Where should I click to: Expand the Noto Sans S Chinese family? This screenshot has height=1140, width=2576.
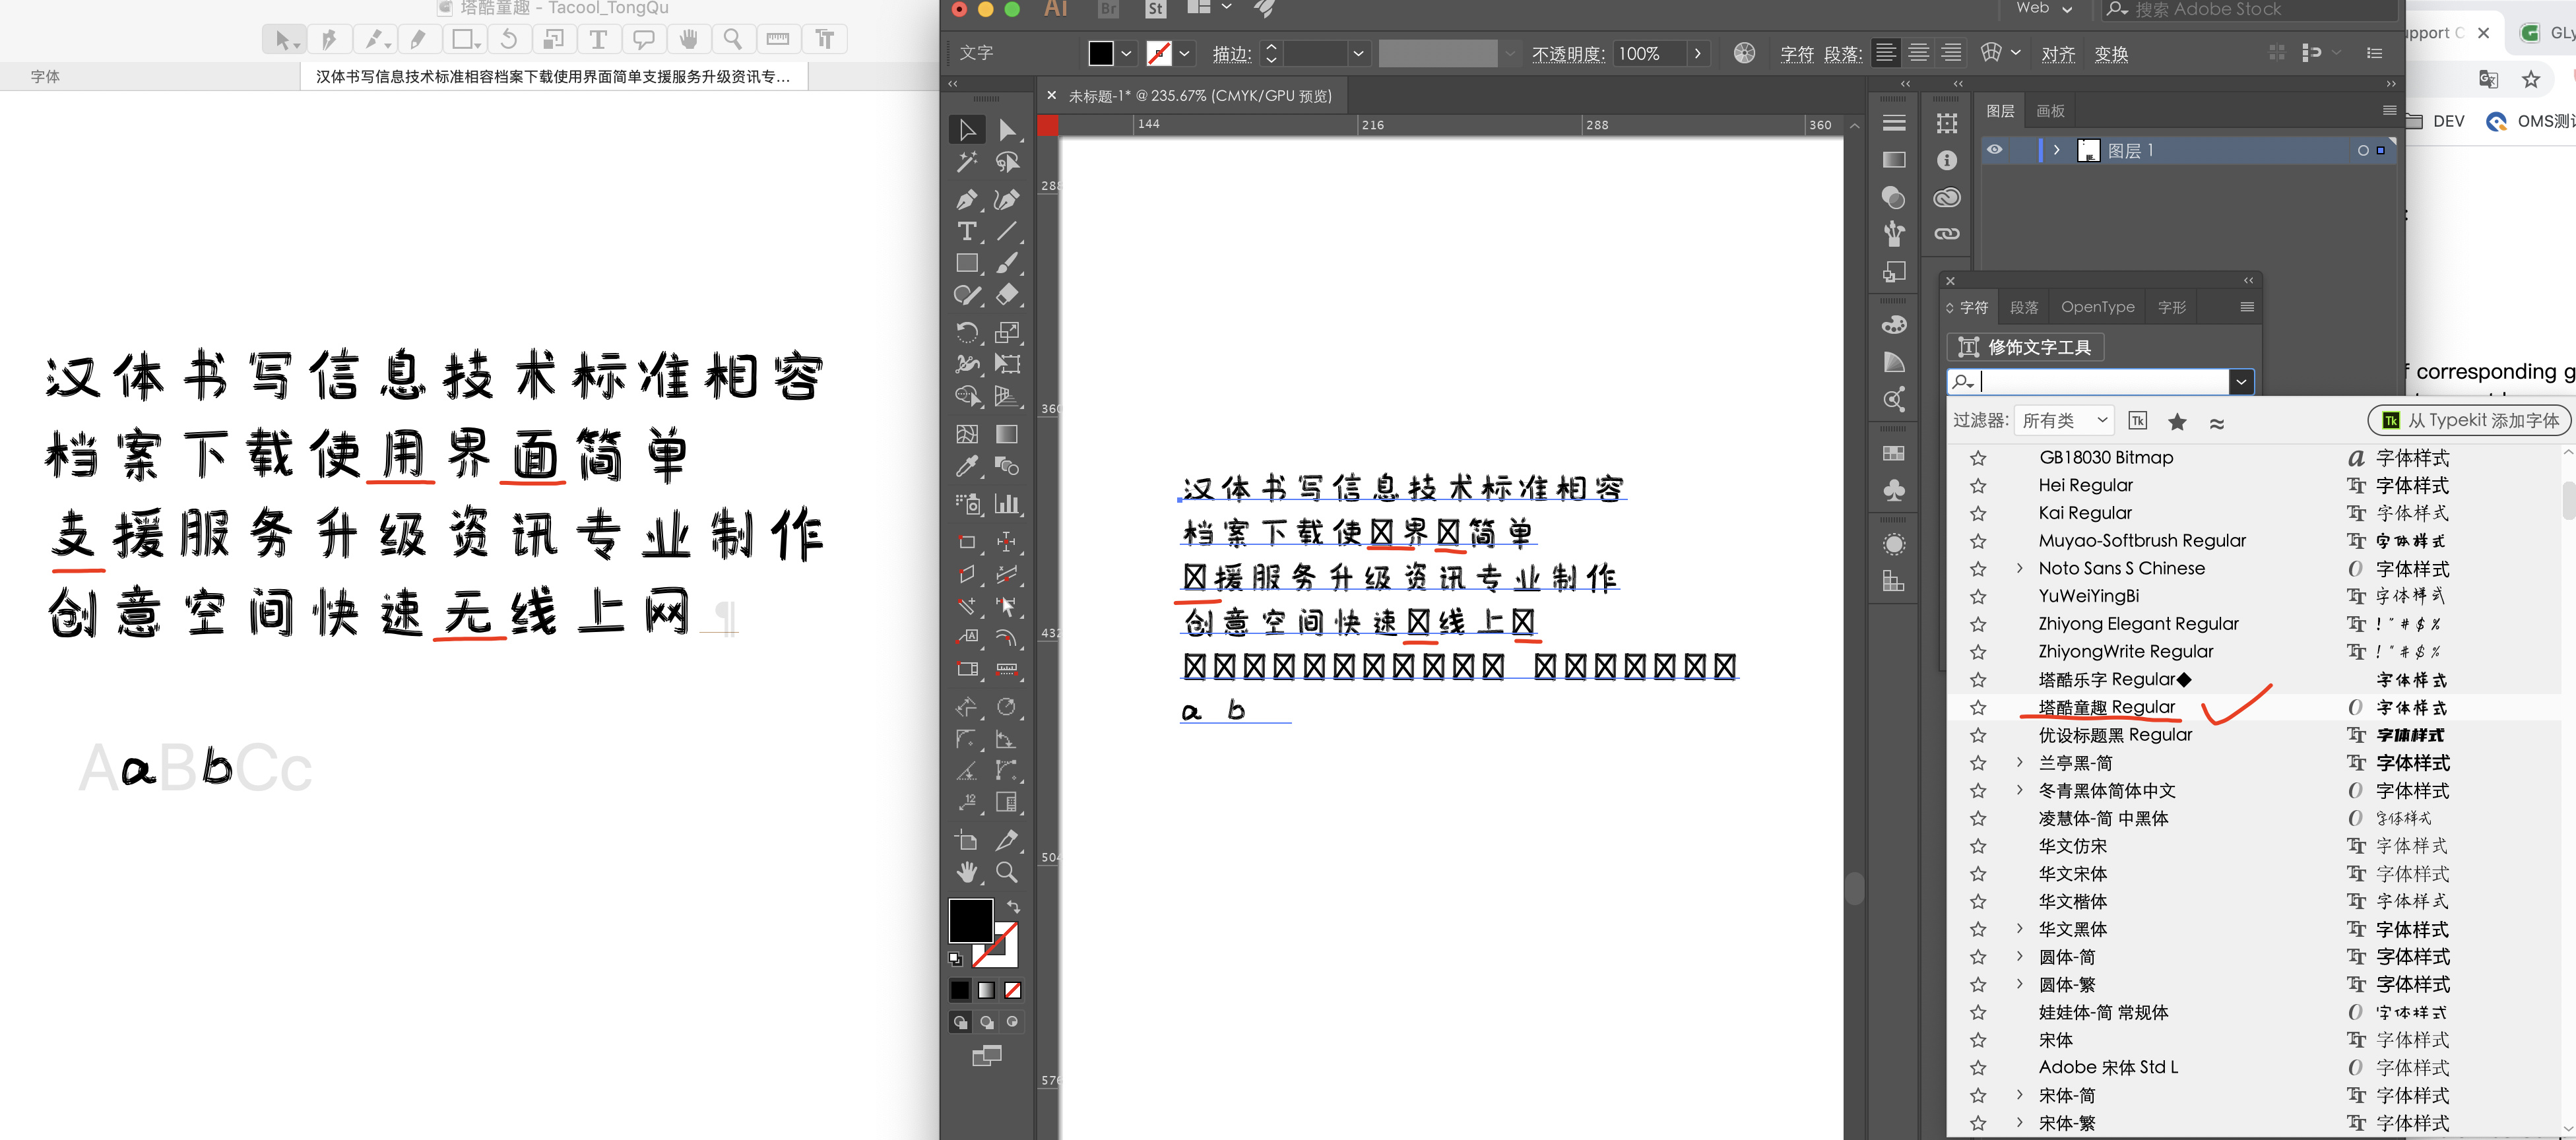tap(2019, 568)
